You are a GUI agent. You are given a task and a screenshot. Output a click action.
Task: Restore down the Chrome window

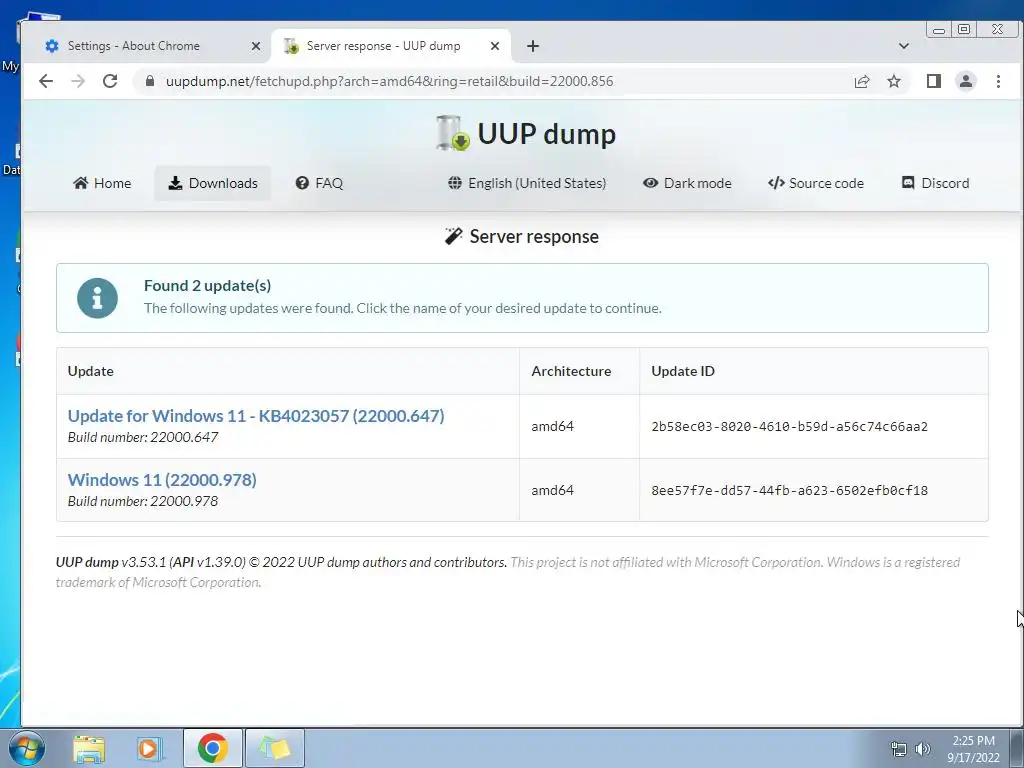(964, 29)
